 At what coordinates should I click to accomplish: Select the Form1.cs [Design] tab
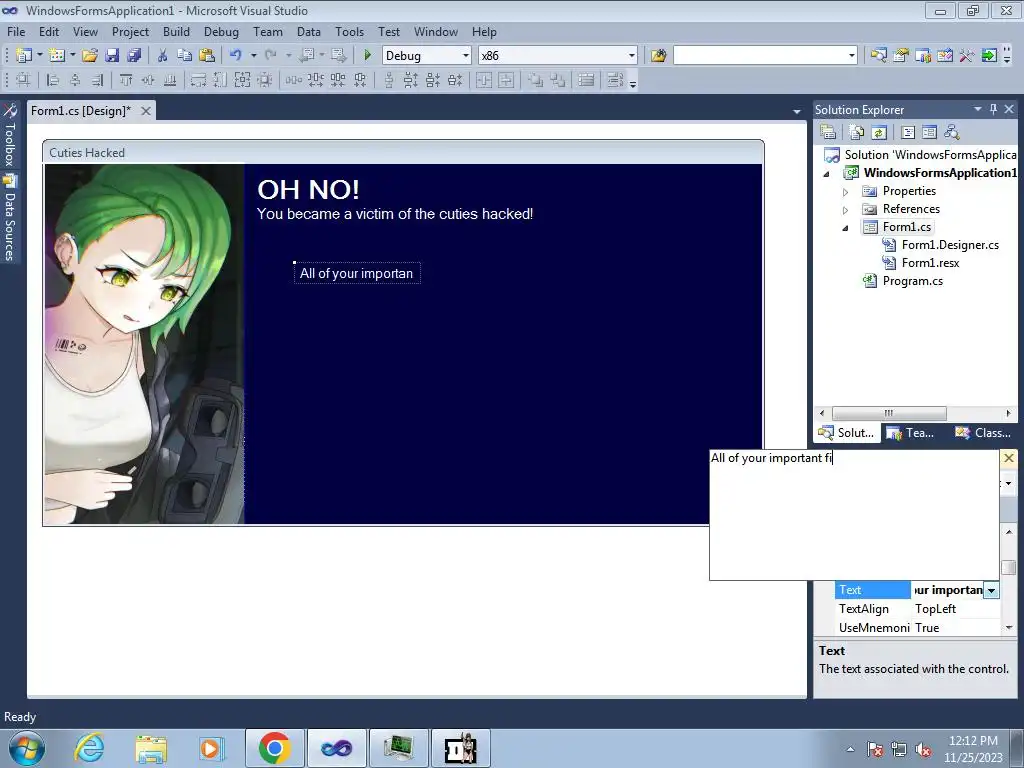[x=81, y=111]
